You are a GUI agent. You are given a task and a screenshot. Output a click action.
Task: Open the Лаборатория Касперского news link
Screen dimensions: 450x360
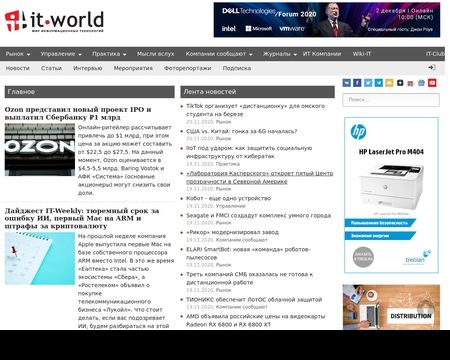(259, 177)
